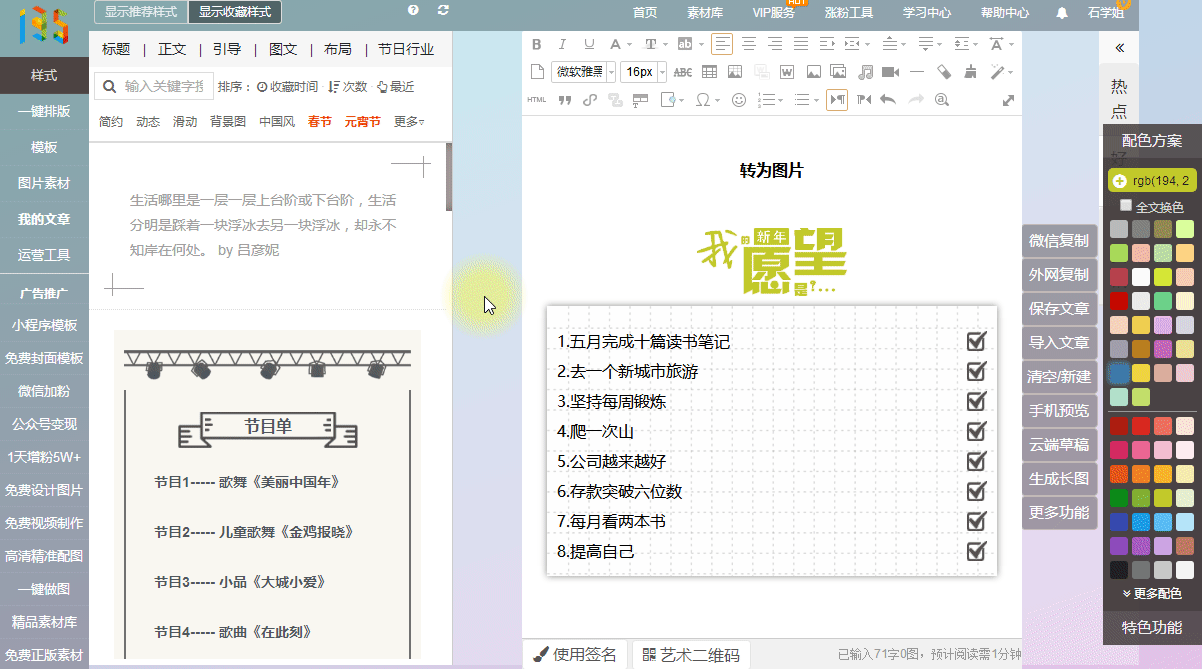The height and width of the screenshot is (669, 1202).
Task: Expand editor to fullscreen
Action: point(1008,100)
